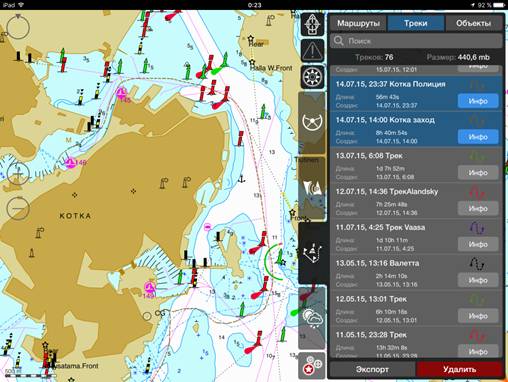Open Инфо for Котка заход track
Image resolution: width=508 pixels, height=382 pixels.
pos(478,137)
